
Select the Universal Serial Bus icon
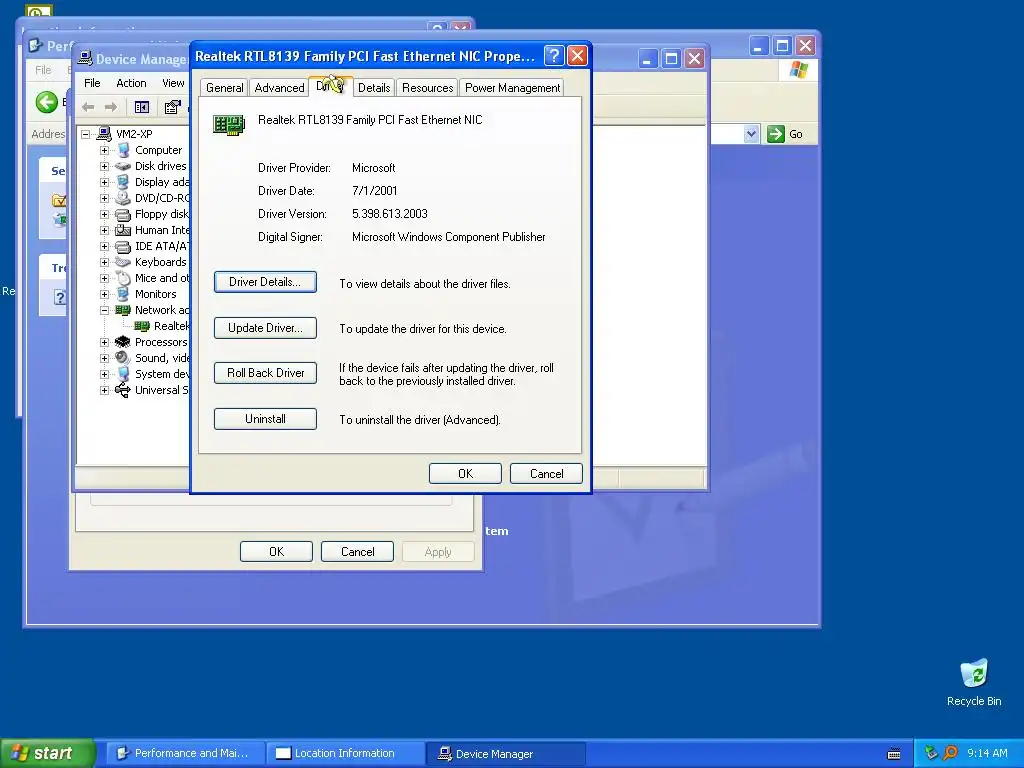pyautogui.click(x=123, y=390)
